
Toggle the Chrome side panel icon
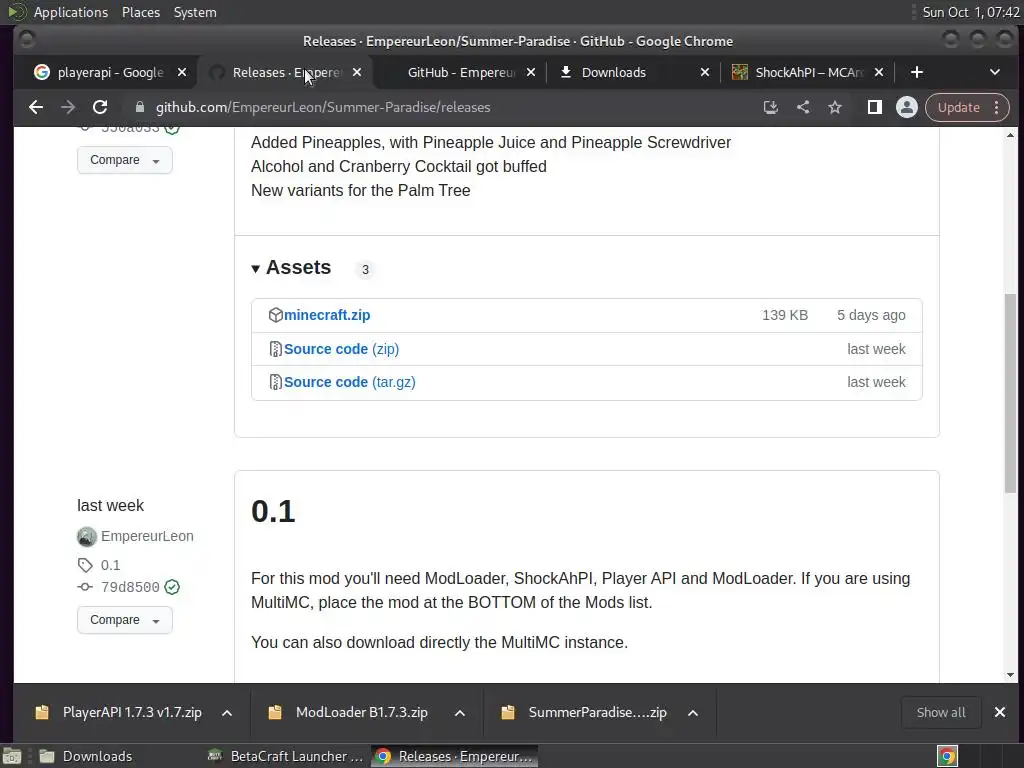[874, 107]
